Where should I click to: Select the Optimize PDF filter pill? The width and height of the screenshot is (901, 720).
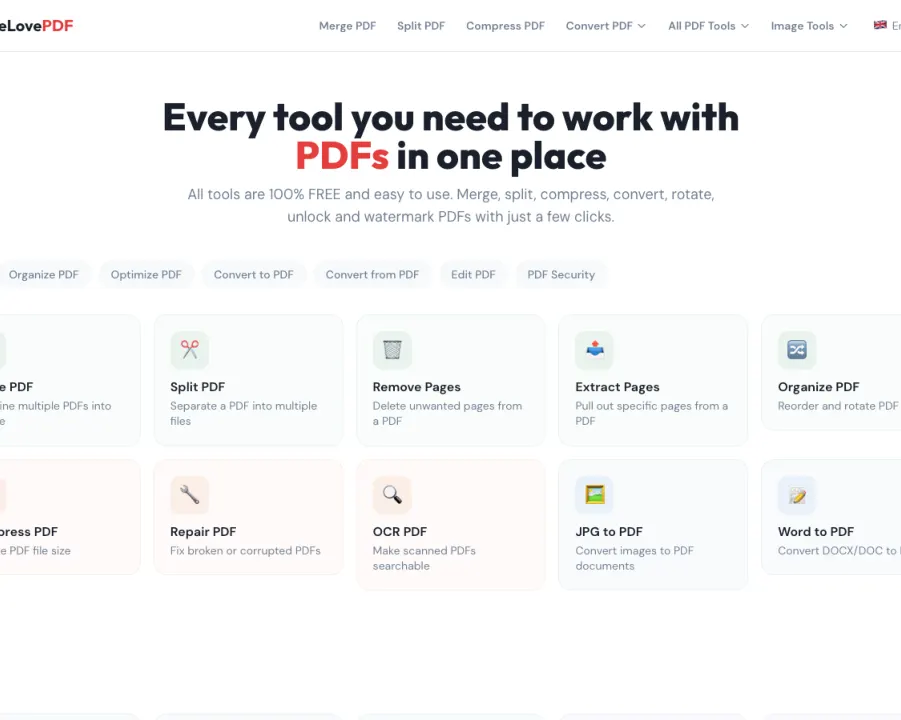point(146,275)
